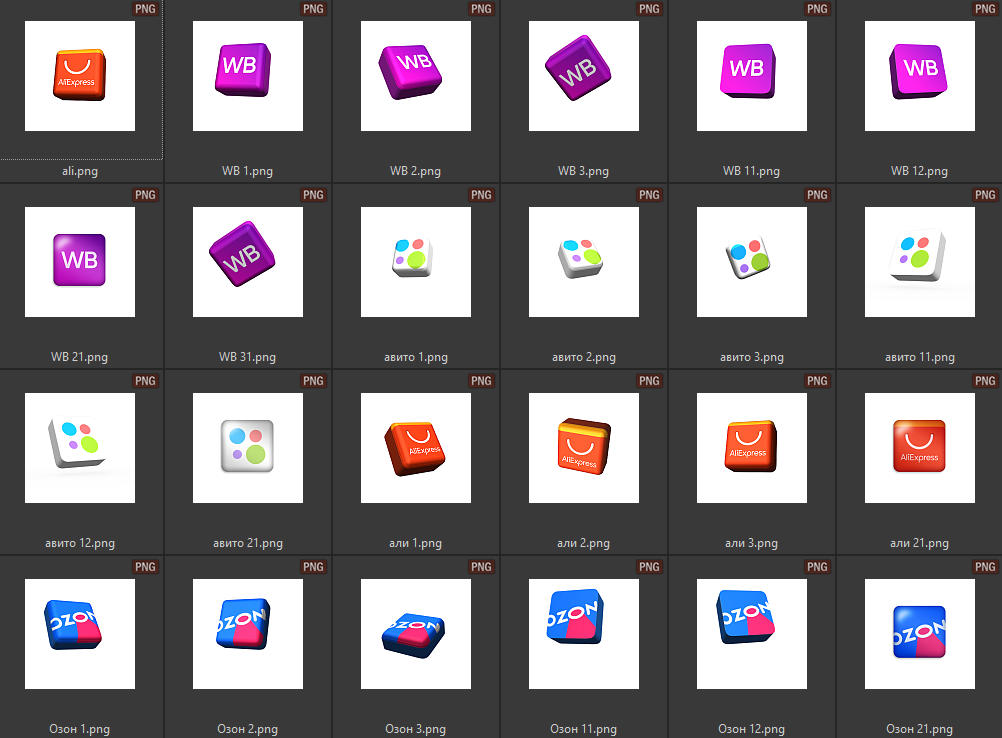Select the авито 12.png thumbnail image
Viewport: 1002px width, 738px height.
(x=80, y=448)
